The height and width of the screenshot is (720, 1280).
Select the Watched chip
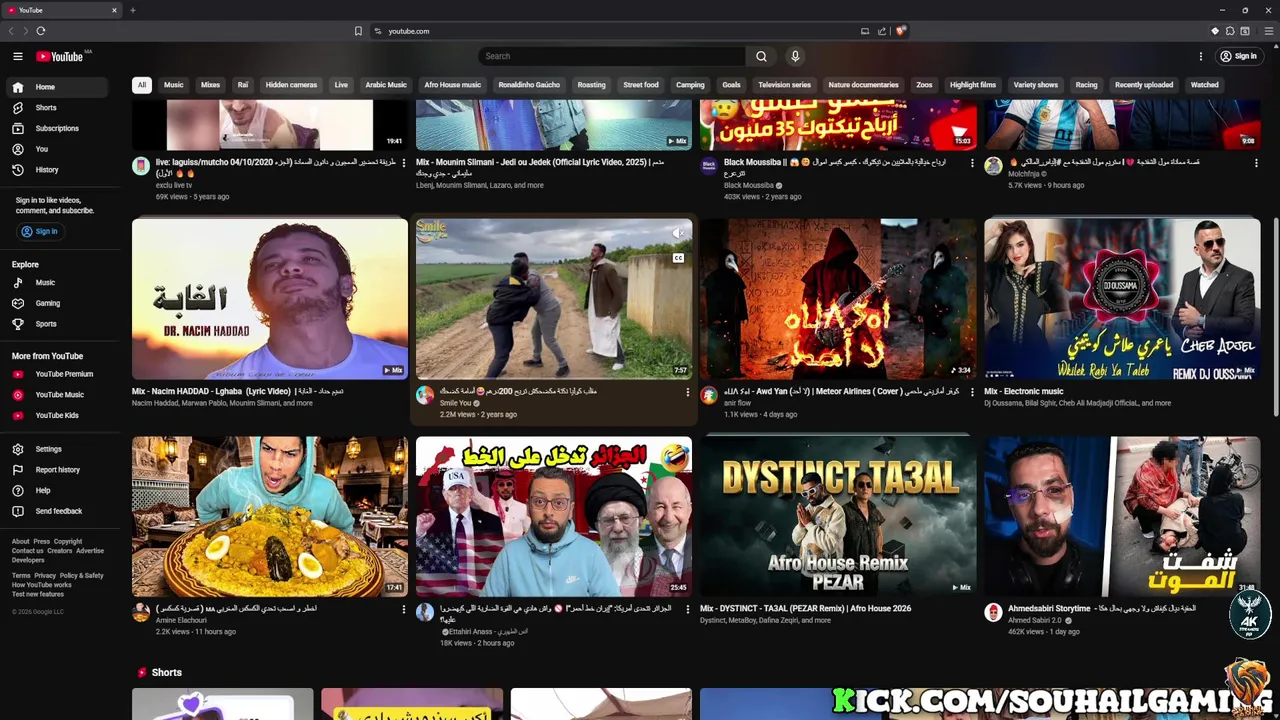[1204, 85]
